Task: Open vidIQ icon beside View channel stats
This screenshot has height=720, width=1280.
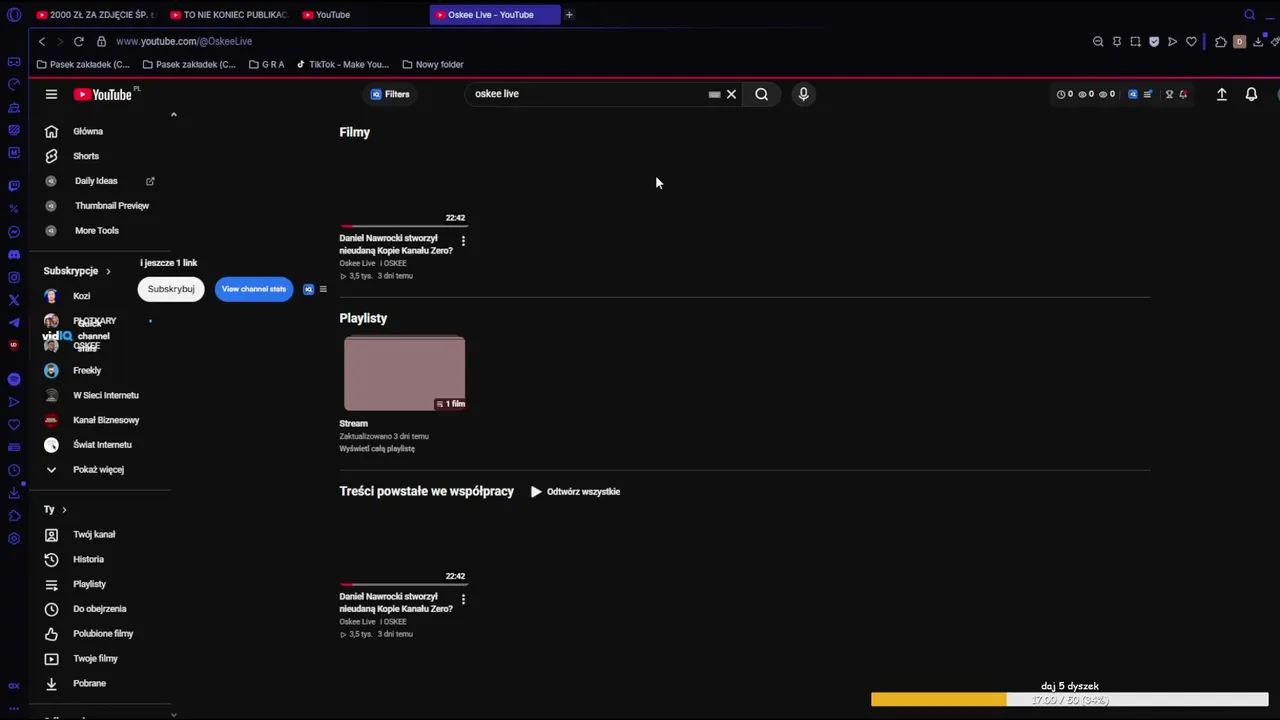Action: click(x=308, y=289)
